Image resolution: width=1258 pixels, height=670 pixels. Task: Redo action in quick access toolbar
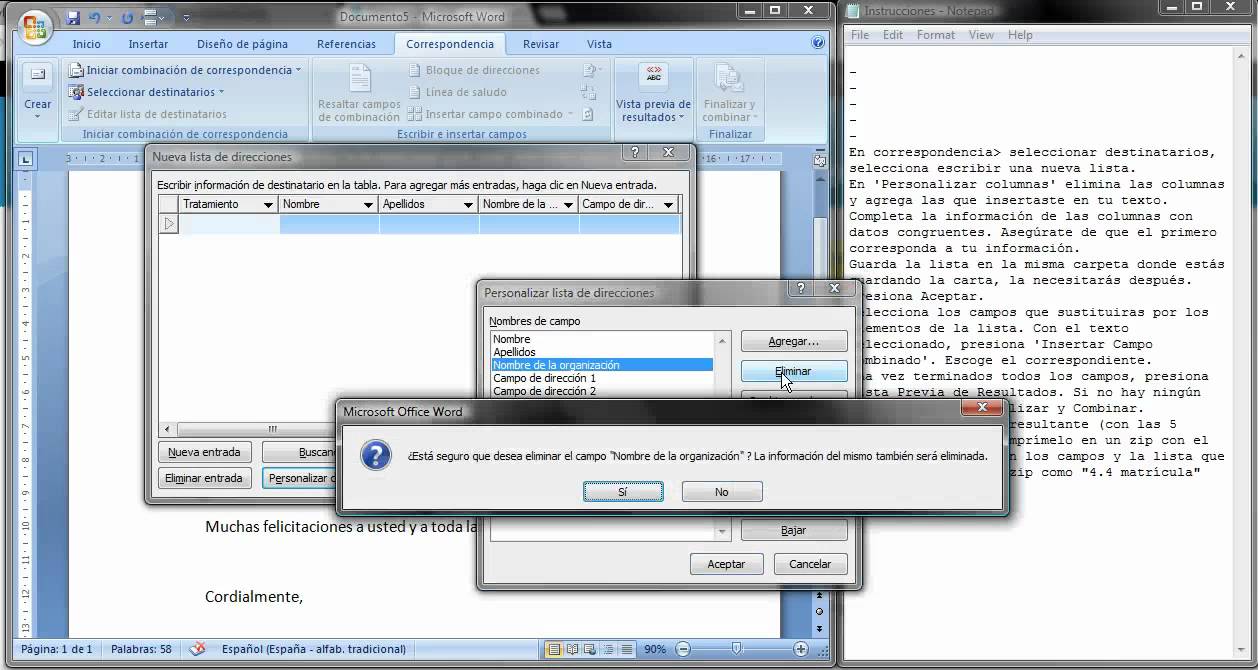click(128, 18)
